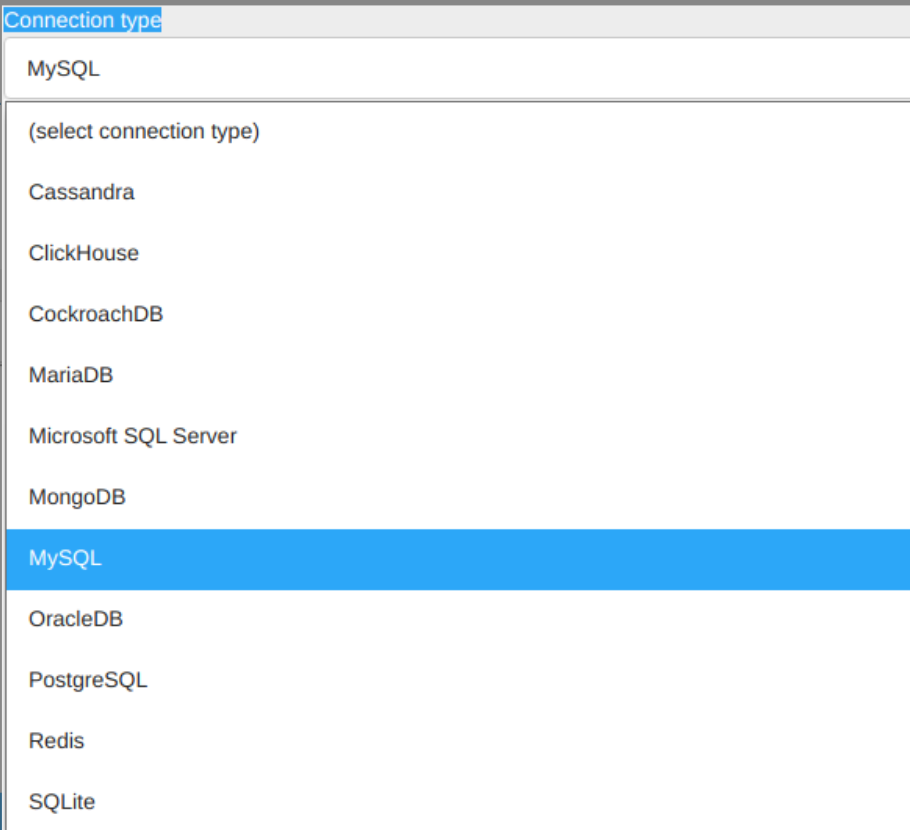
Task: Select the '(select connection type)' placeholder option
Action: pos(458,132)
